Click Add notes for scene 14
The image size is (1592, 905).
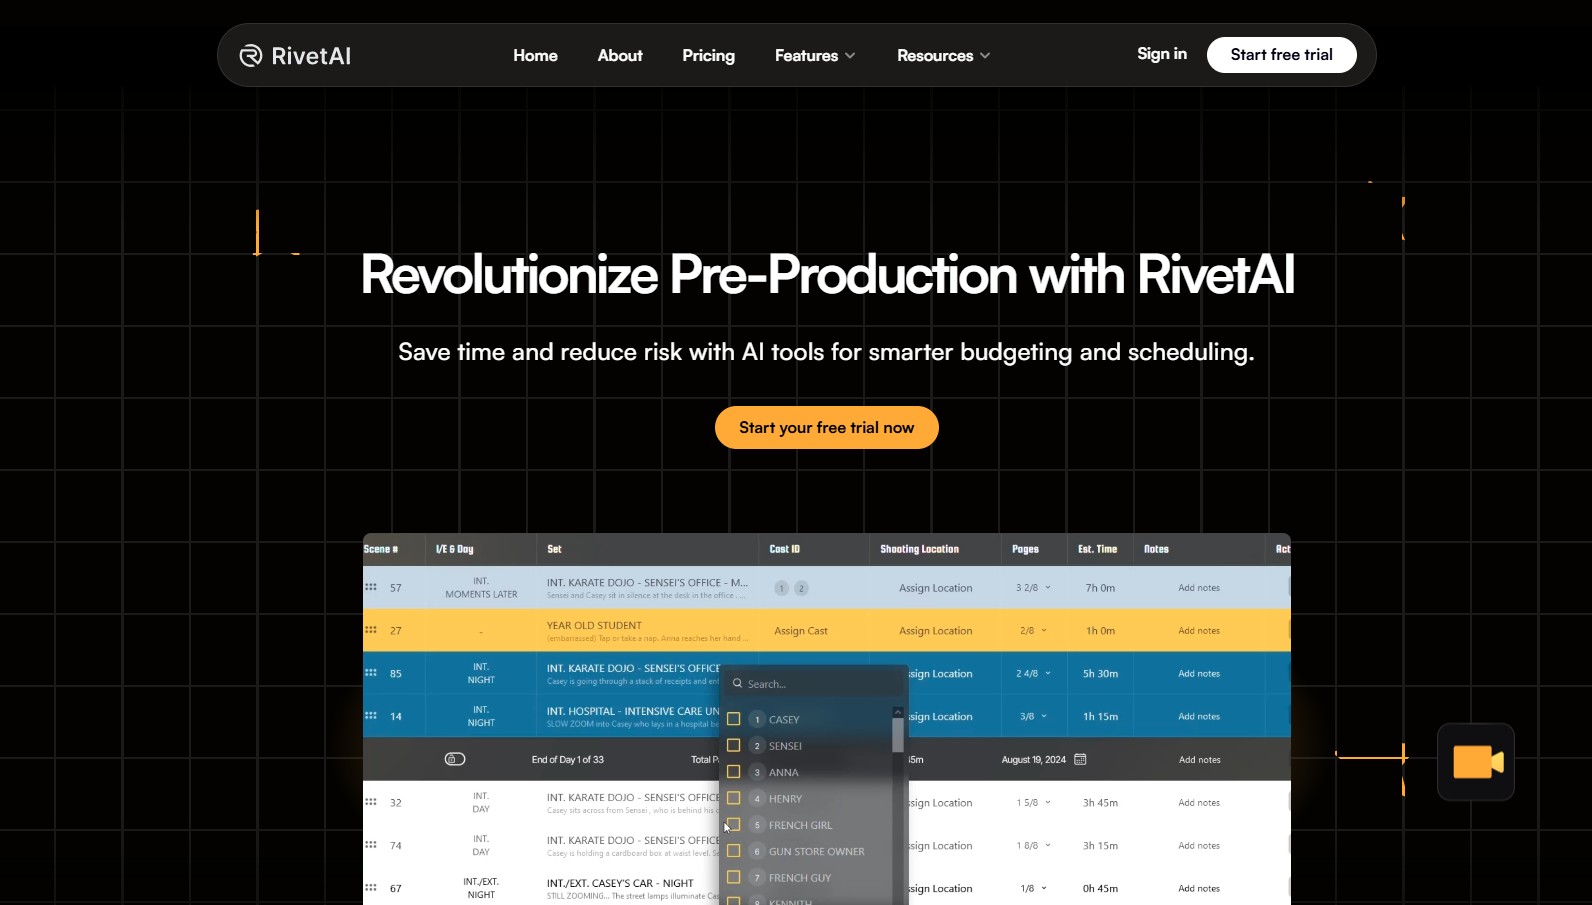click(1199, 717)
